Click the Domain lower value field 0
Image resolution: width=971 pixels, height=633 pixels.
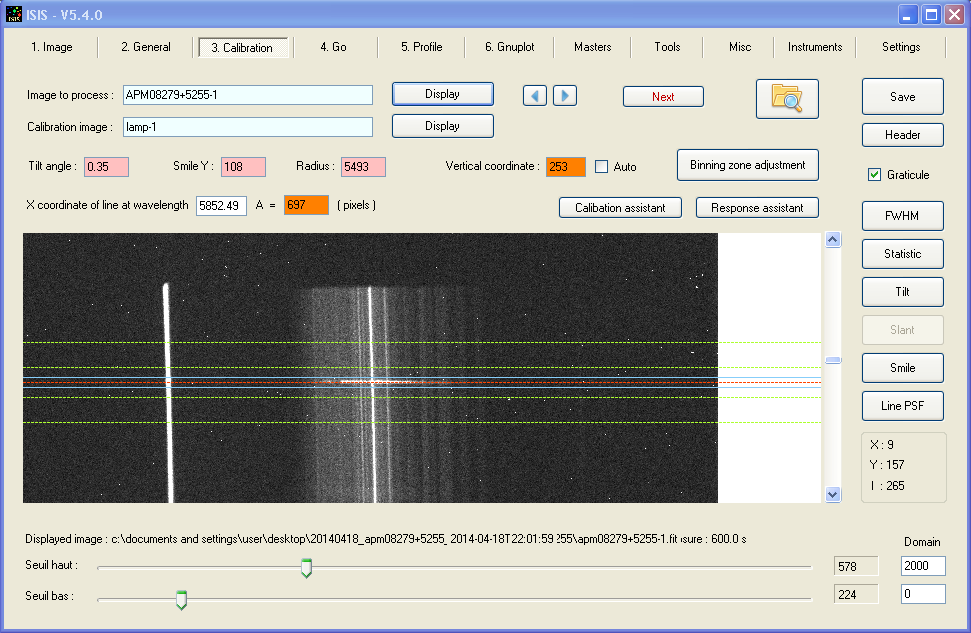(x=923, y=594)
